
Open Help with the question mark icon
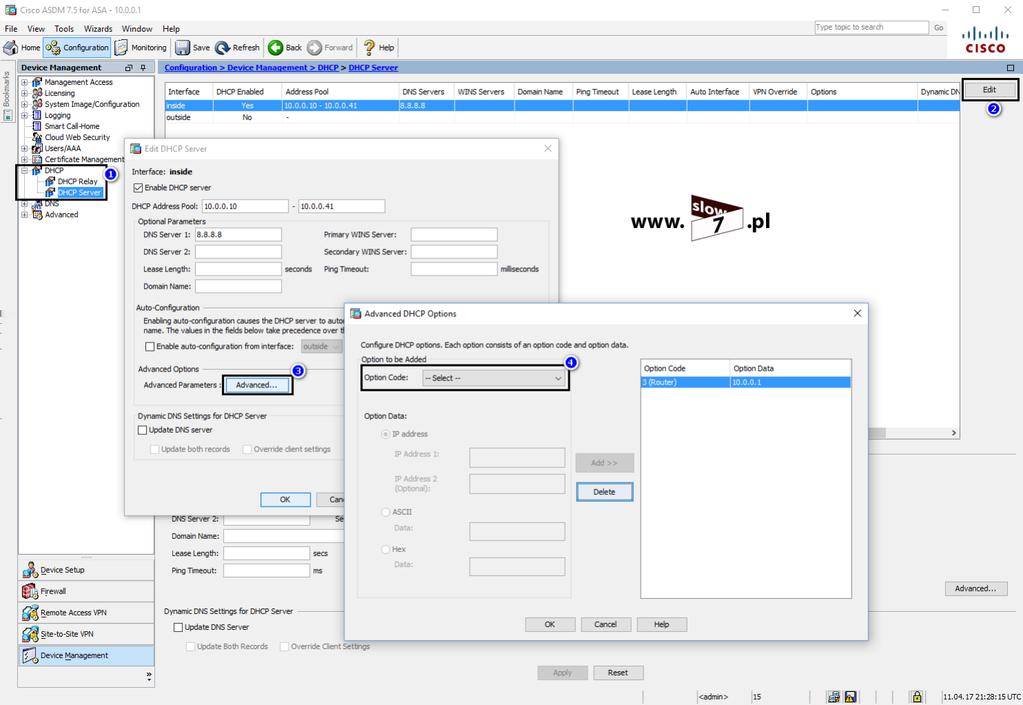pyautogui.click(x=369, y=48)
